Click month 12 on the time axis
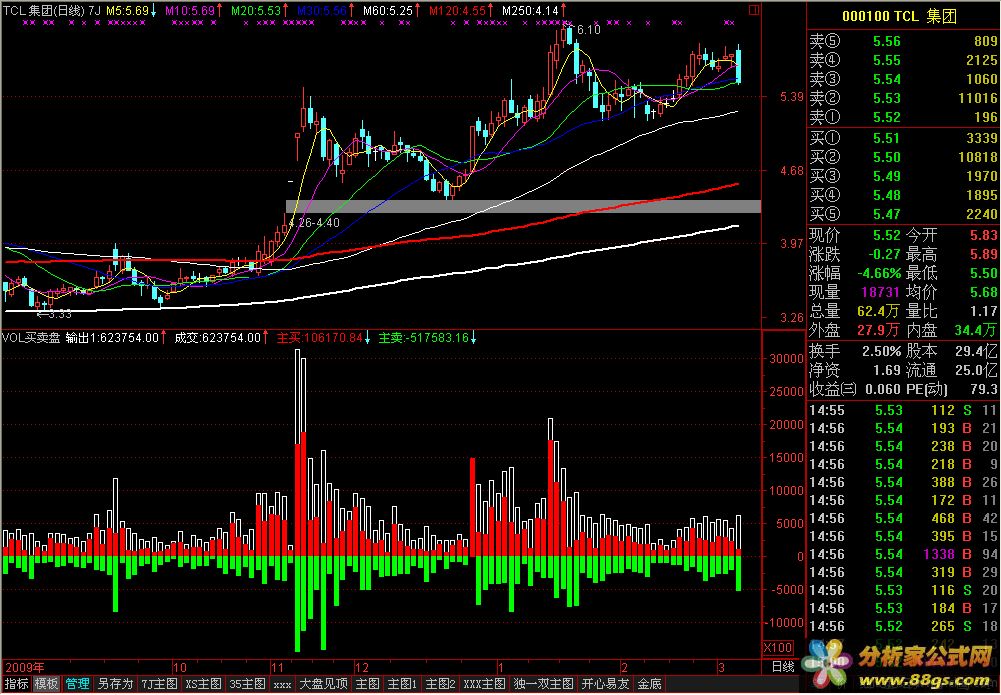 pos(361,668)
